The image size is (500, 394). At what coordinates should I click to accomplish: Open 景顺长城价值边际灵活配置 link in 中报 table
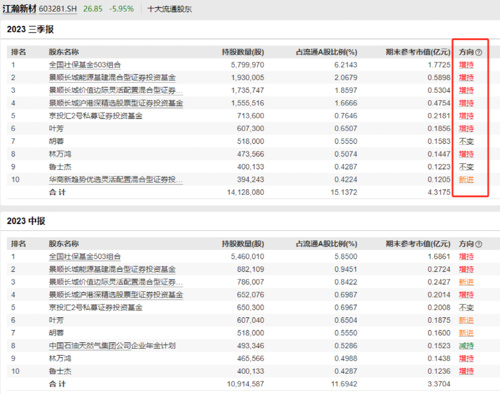pos(116,282)
